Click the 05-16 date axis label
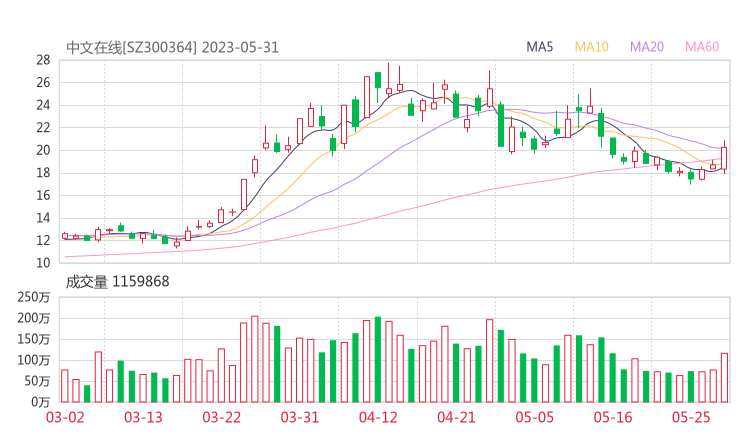Screen dimensions: 740x440 (613, 417)
